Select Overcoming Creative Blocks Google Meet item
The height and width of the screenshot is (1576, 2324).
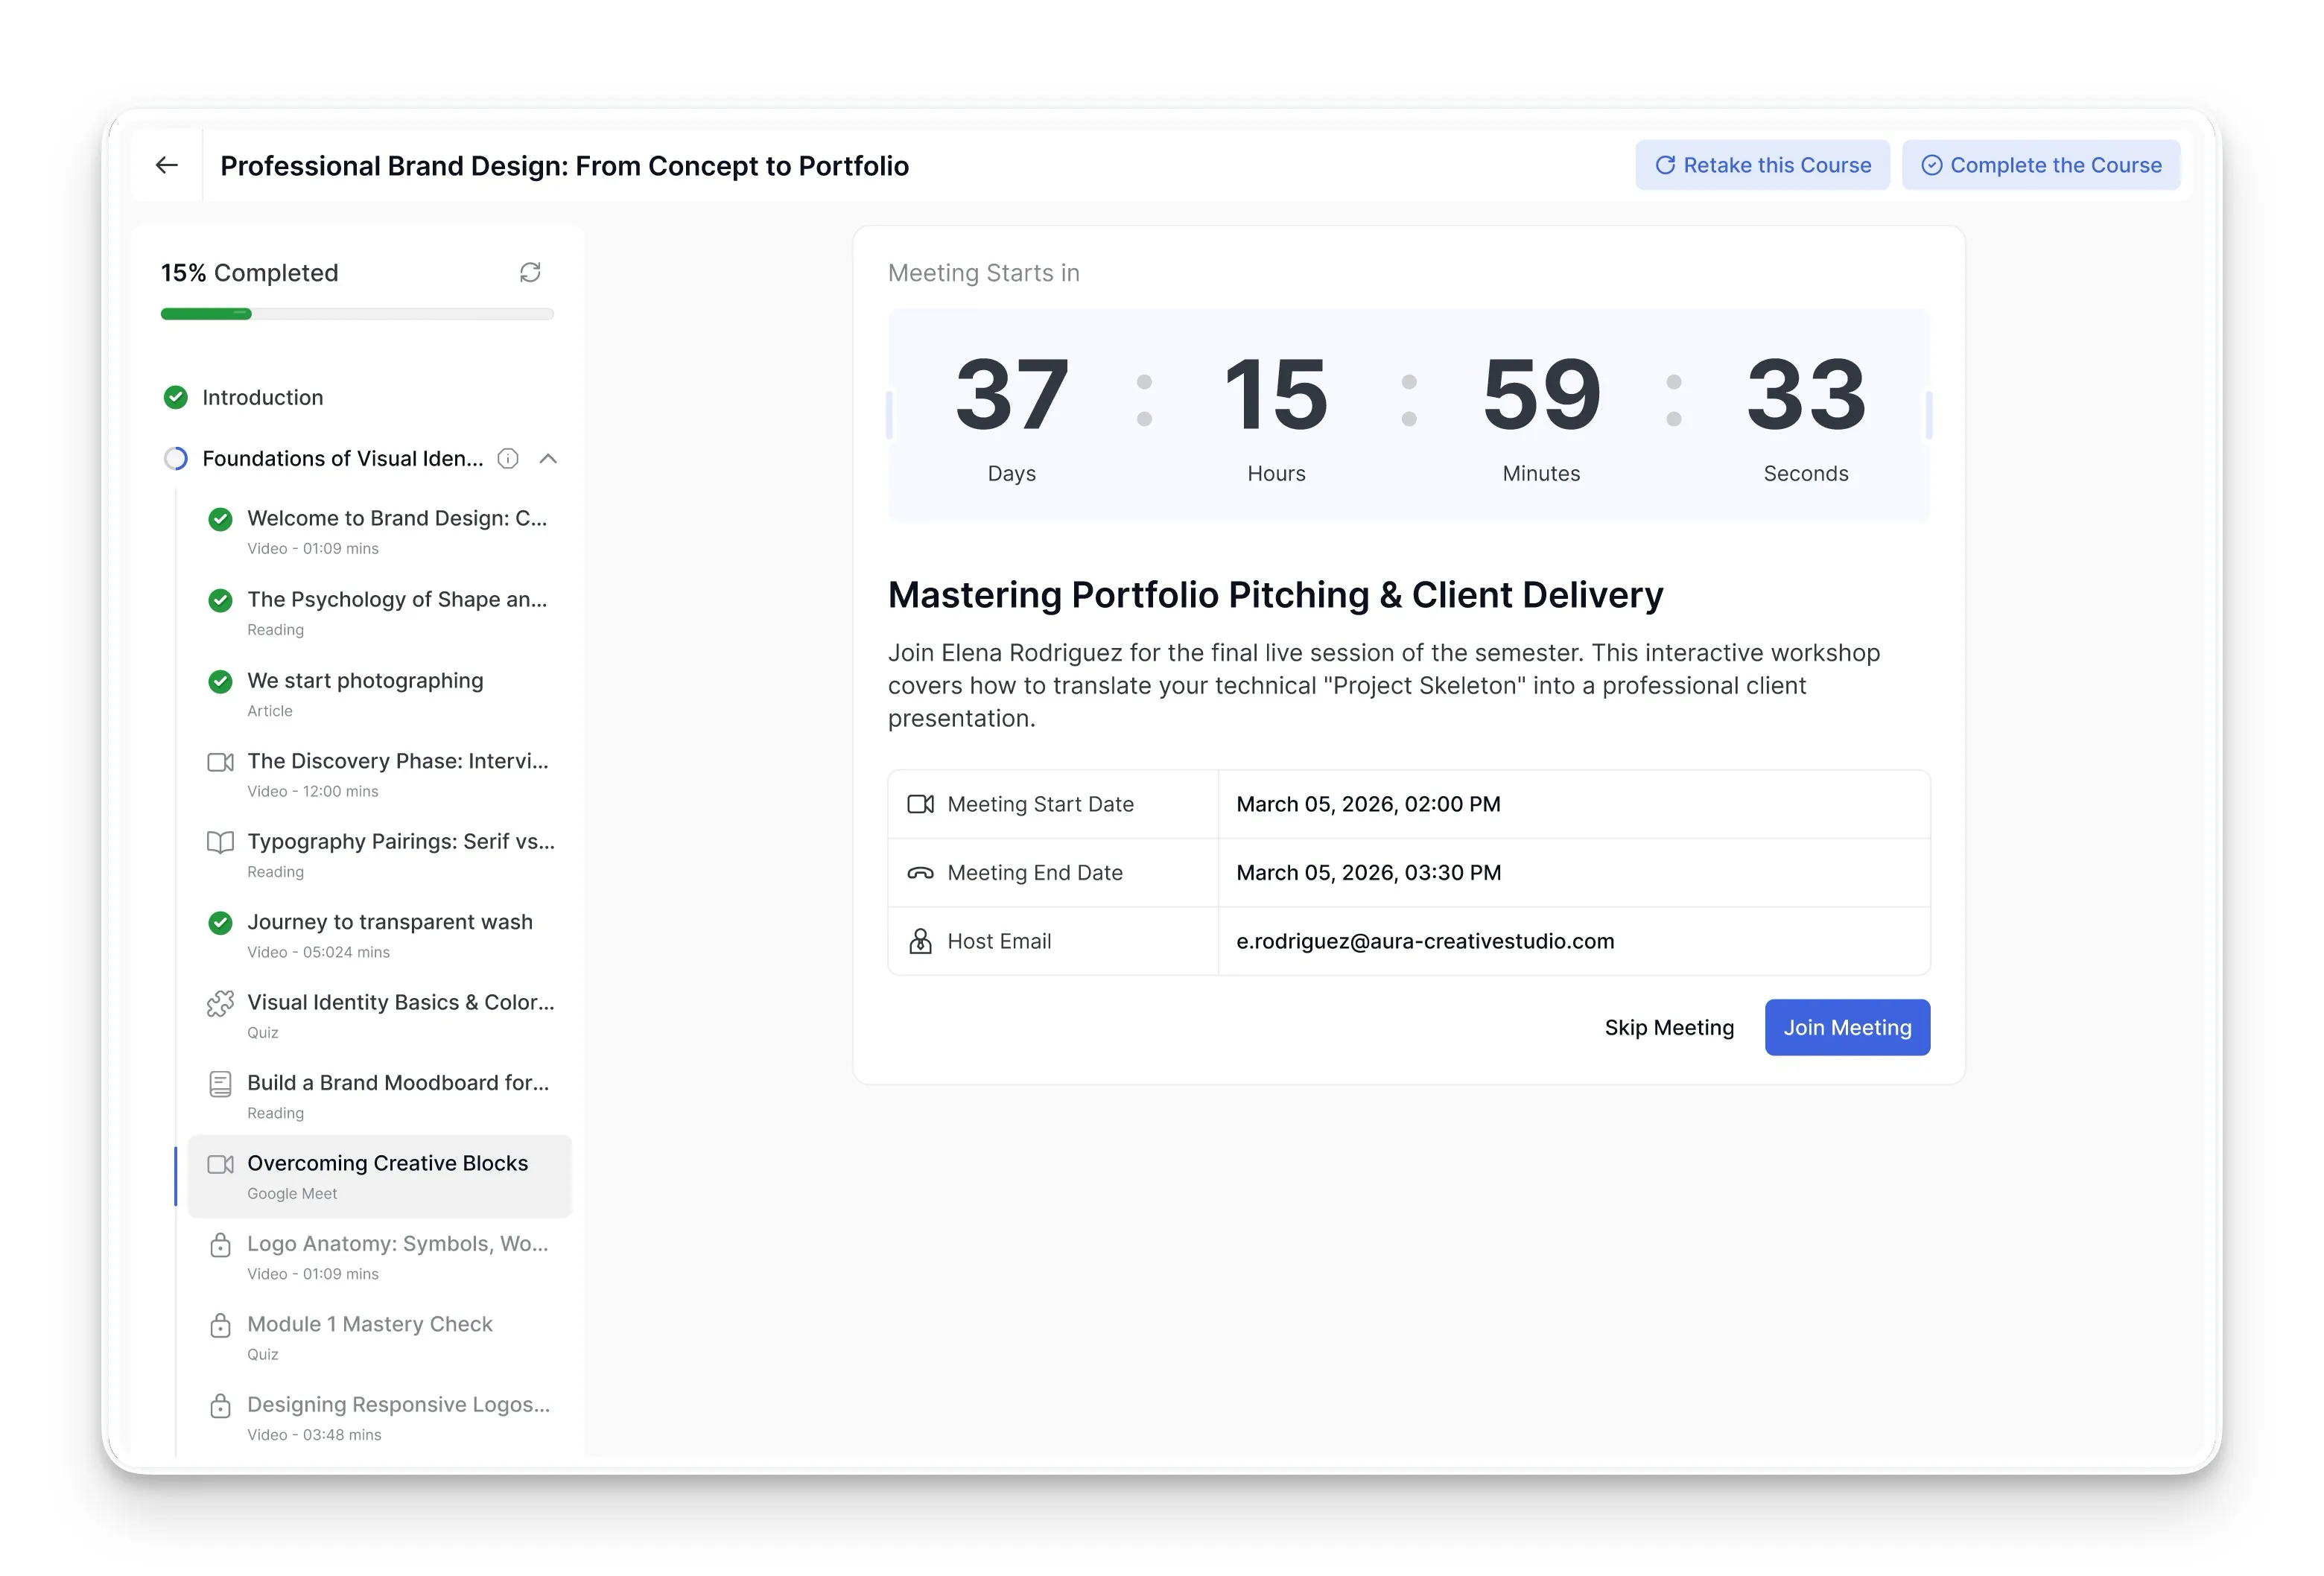(x=380, y=1176)
